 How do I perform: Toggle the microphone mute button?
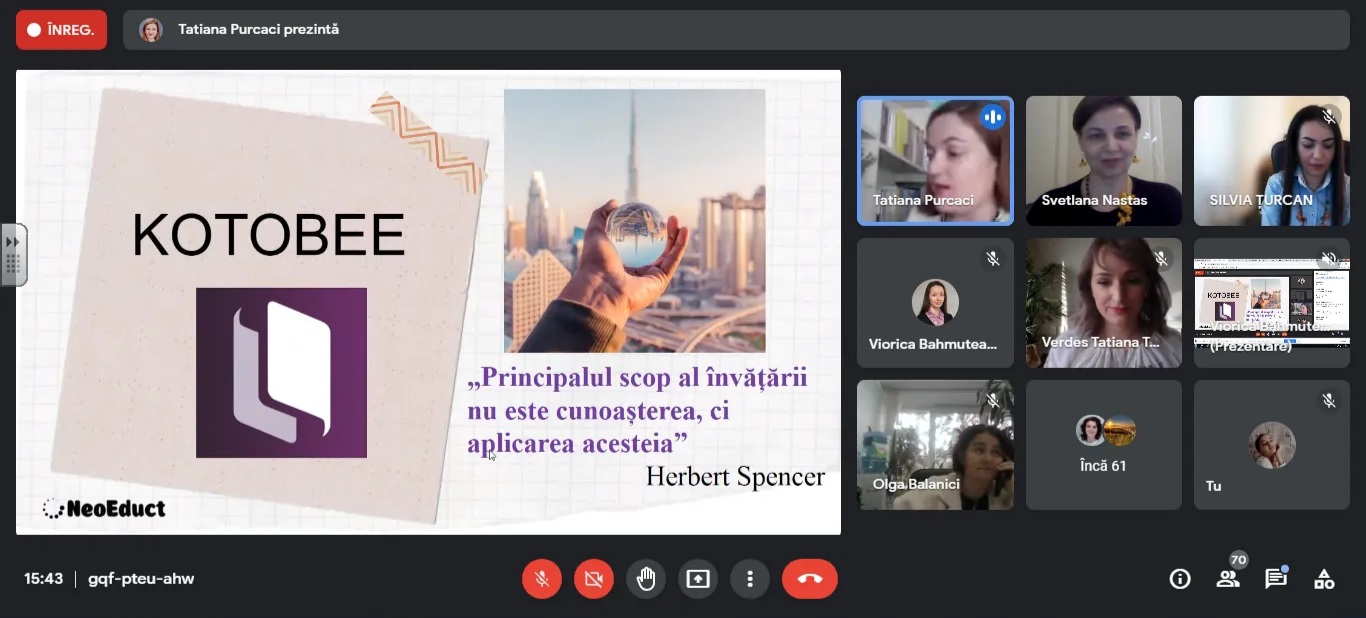tap(542, 579)
